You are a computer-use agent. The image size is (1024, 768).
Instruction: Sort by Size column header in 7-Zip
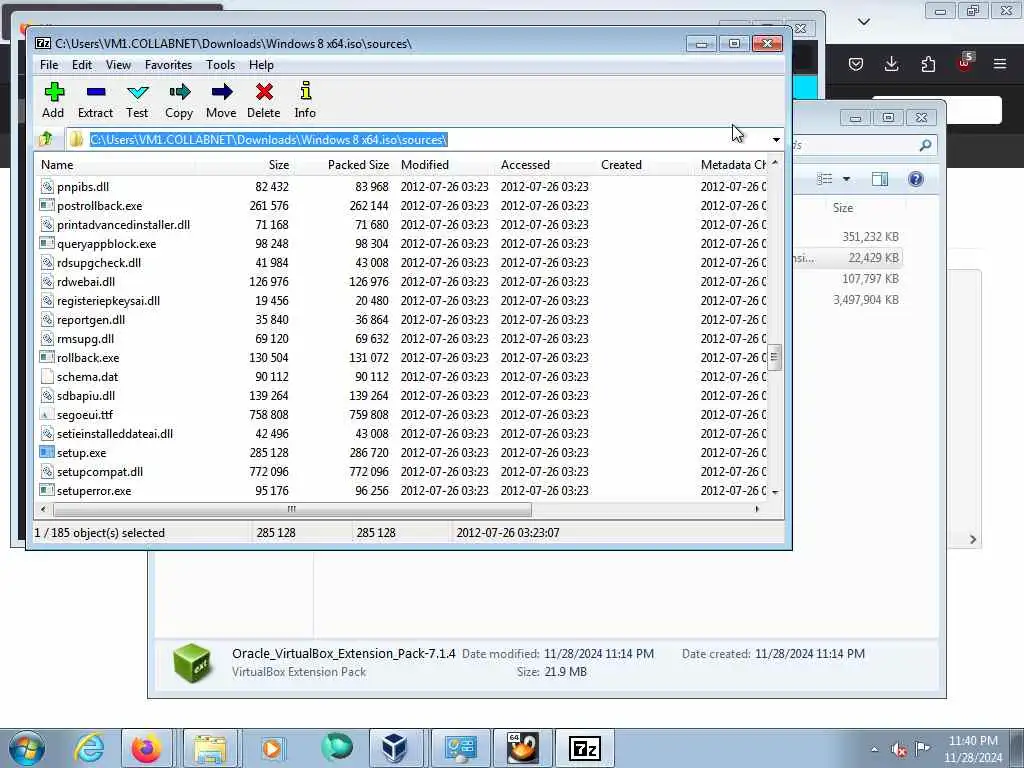click(244, 165)
